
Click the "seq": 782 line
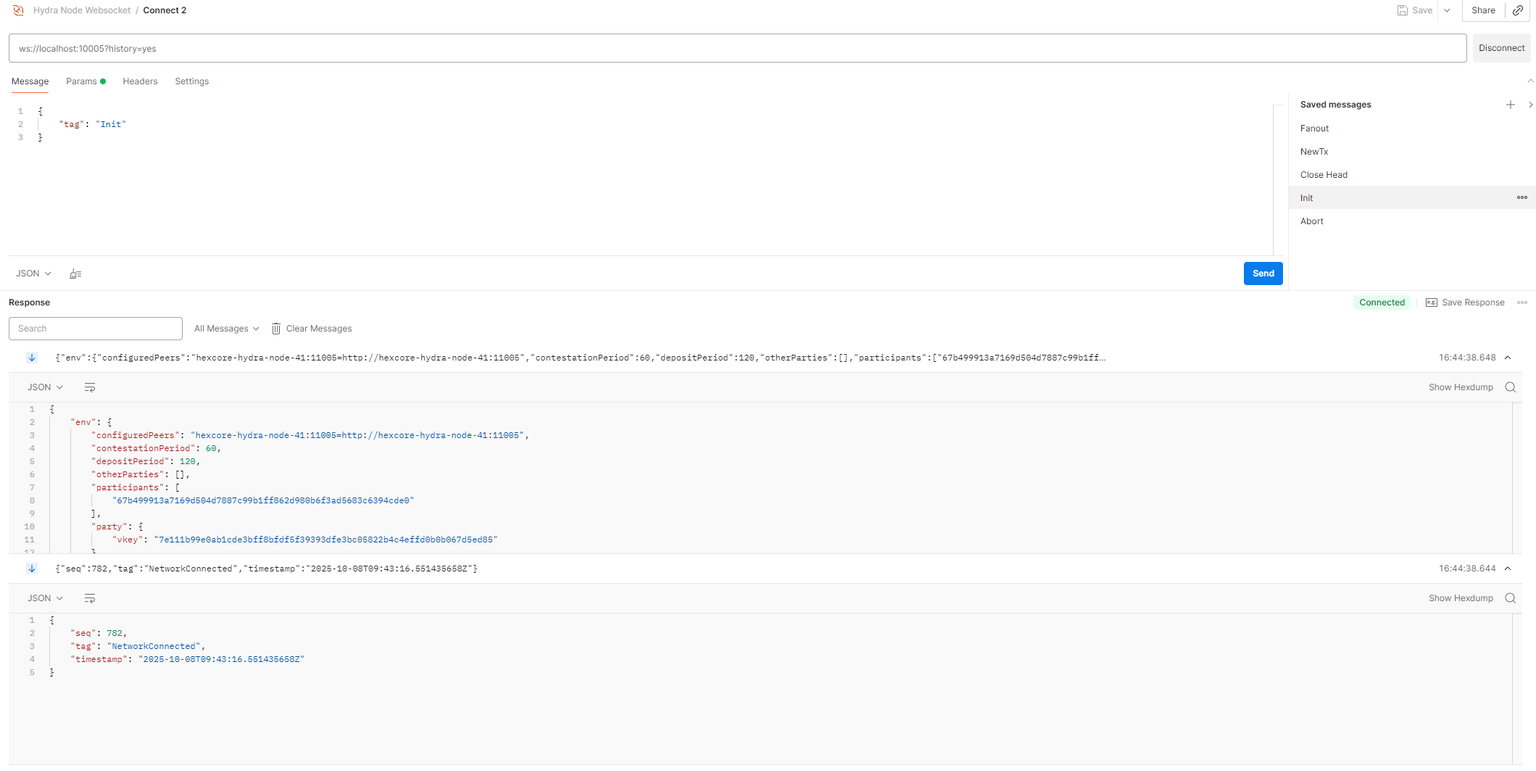[98, 633]
